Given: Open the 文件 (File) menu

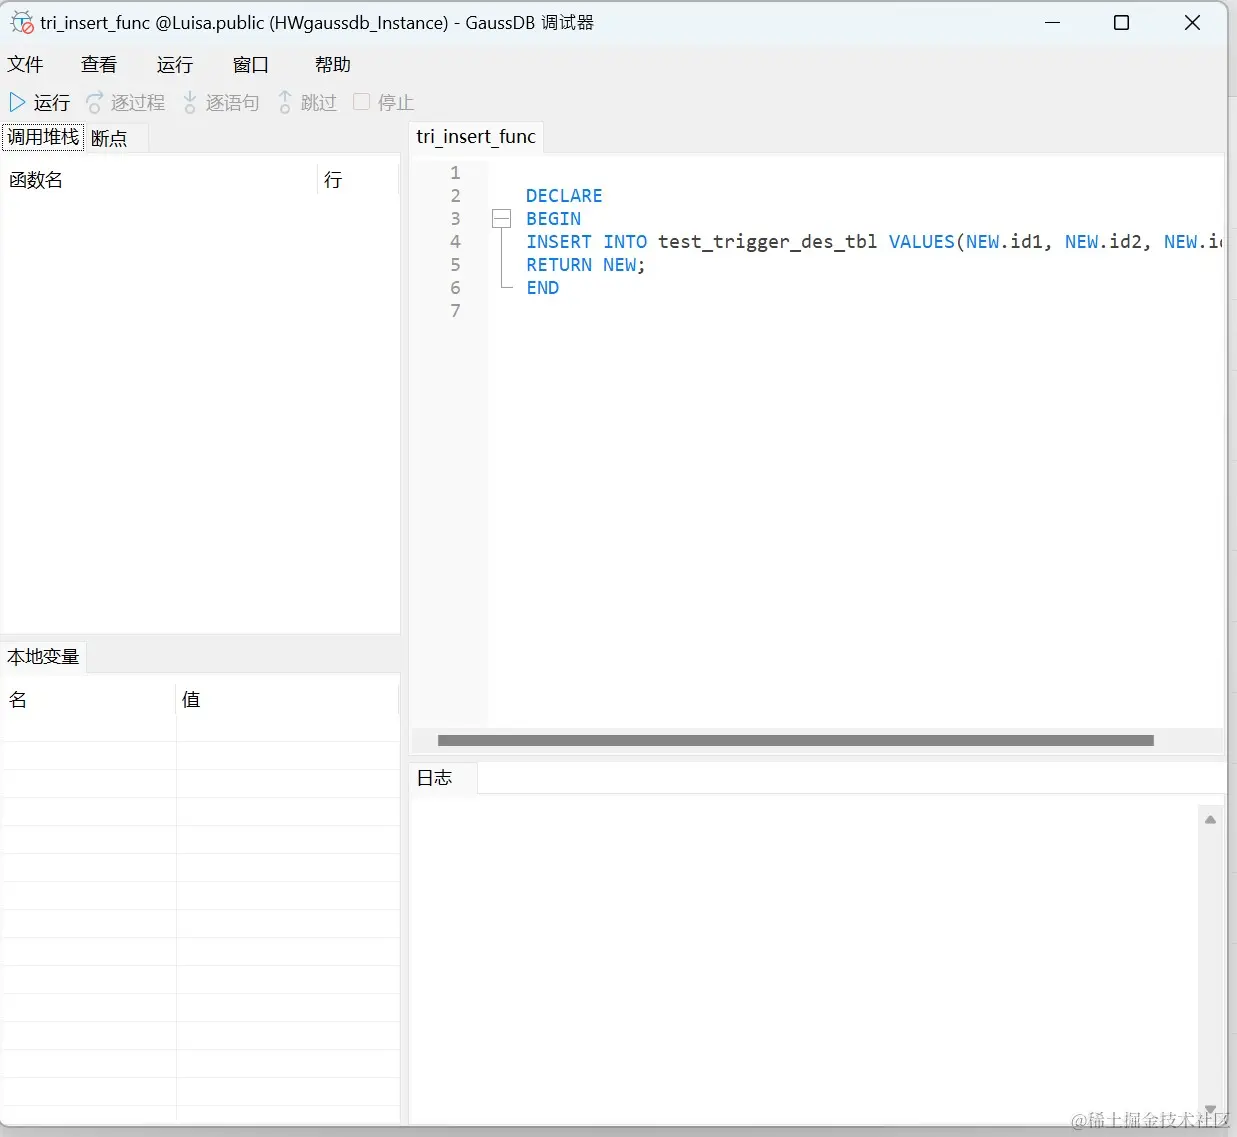Looking at the screenshot, I should click(25, 64).
